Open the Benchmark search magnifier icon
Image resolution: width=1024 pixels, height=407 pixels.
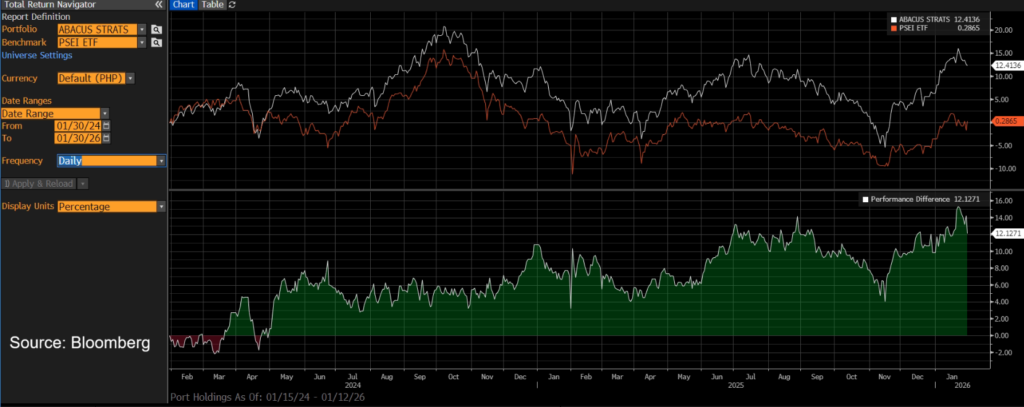pos(157,43)
